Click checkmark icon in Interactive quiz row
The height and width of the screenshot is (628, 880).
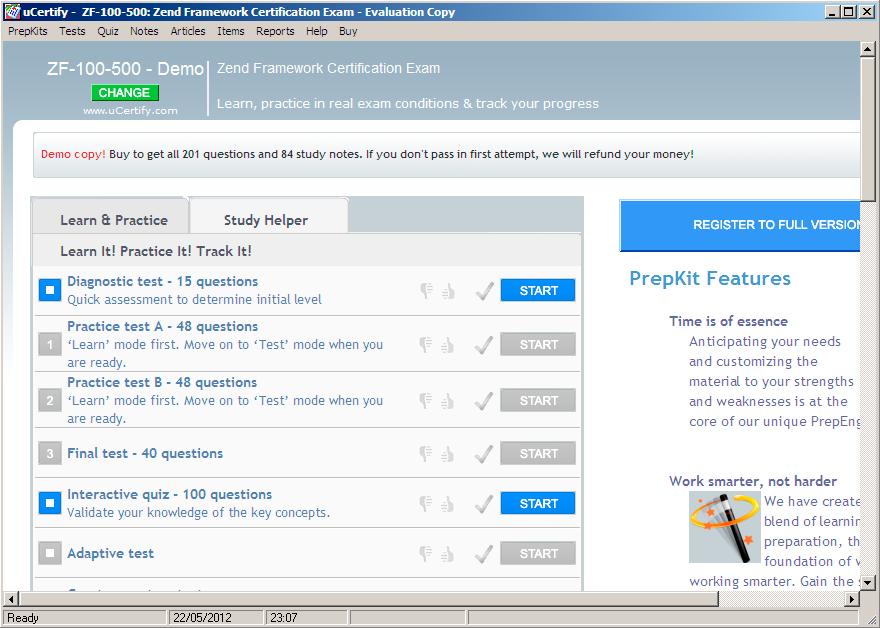484,503
